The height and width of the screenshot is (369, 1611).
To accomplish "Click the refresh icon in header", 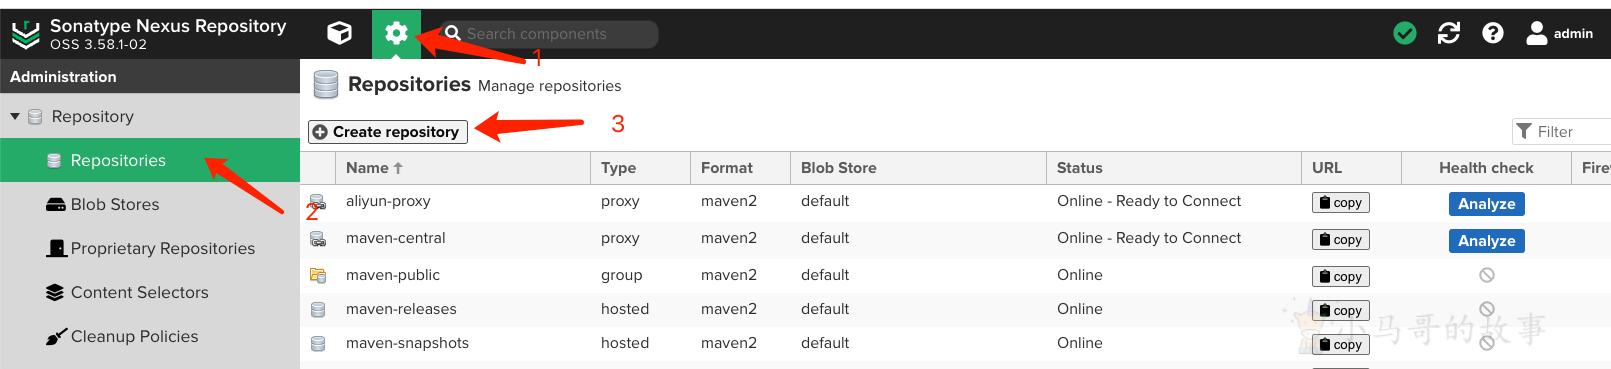I will point(1448,33).
